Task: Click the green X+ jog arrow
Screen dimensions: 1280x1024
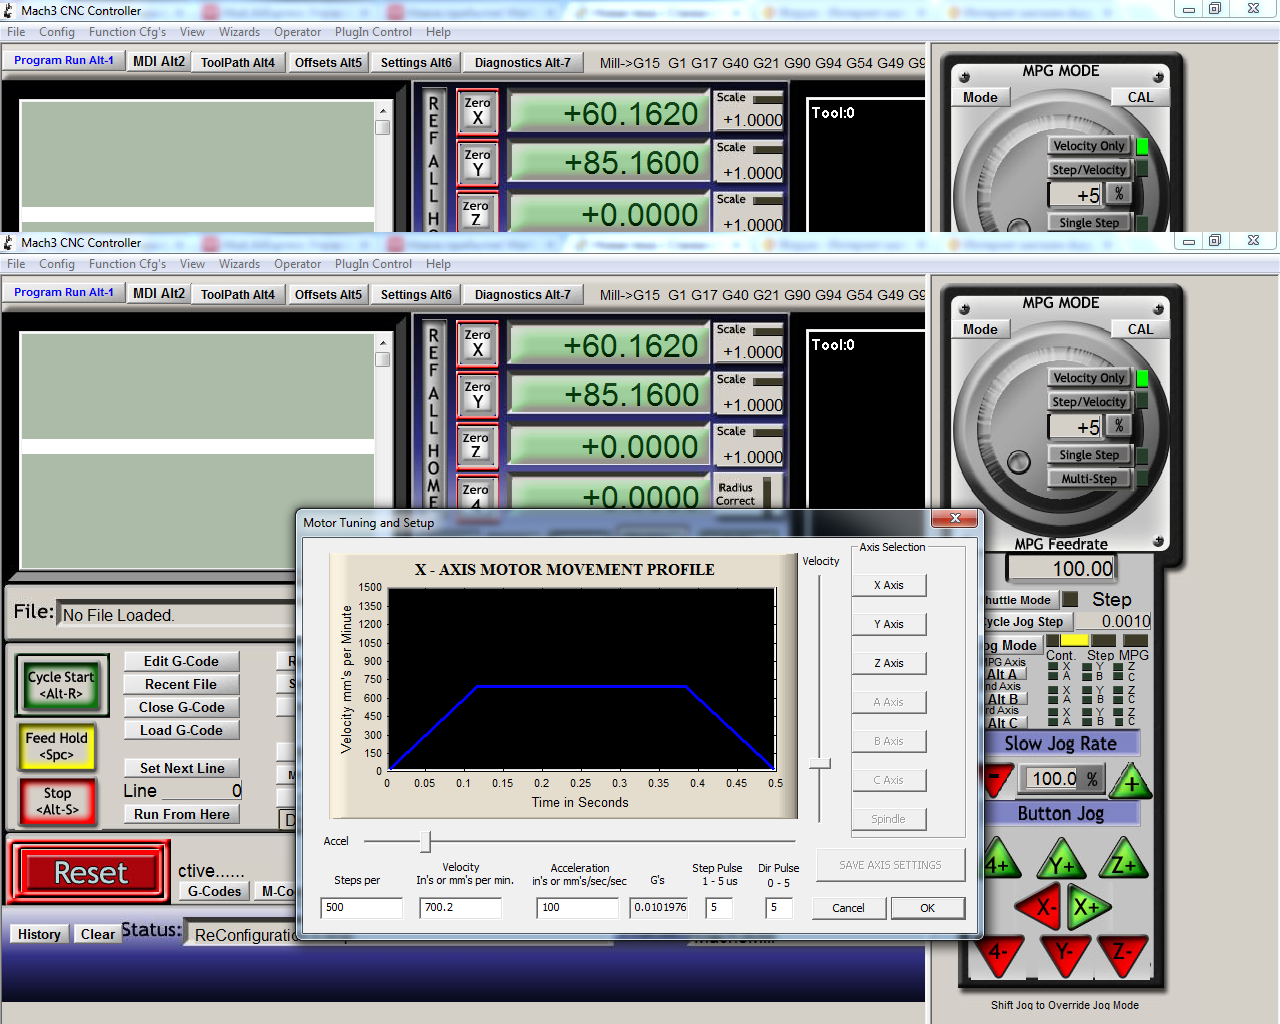Action: 1089,907
